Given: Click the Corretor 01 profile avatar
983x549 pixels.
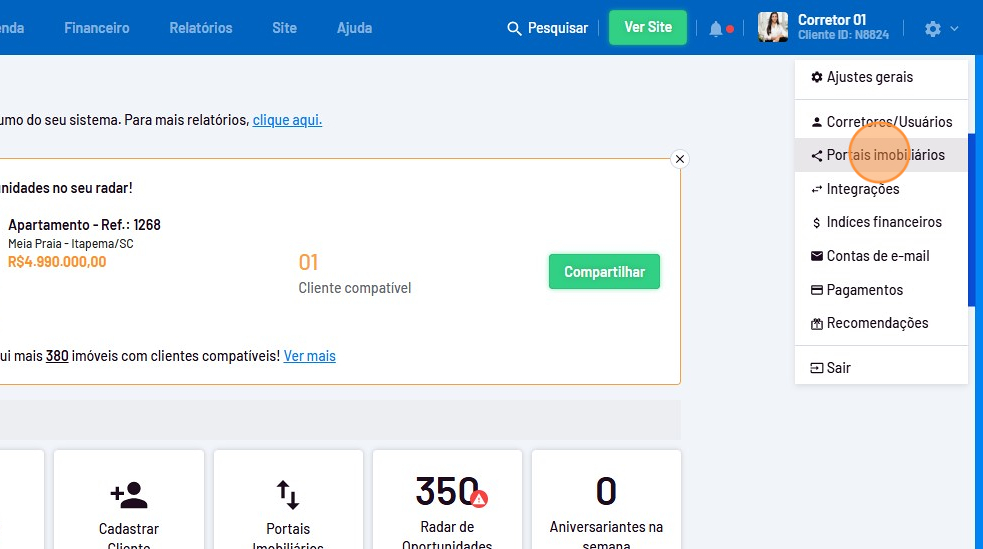Looking at the screenshot, I should click(773, 28).
